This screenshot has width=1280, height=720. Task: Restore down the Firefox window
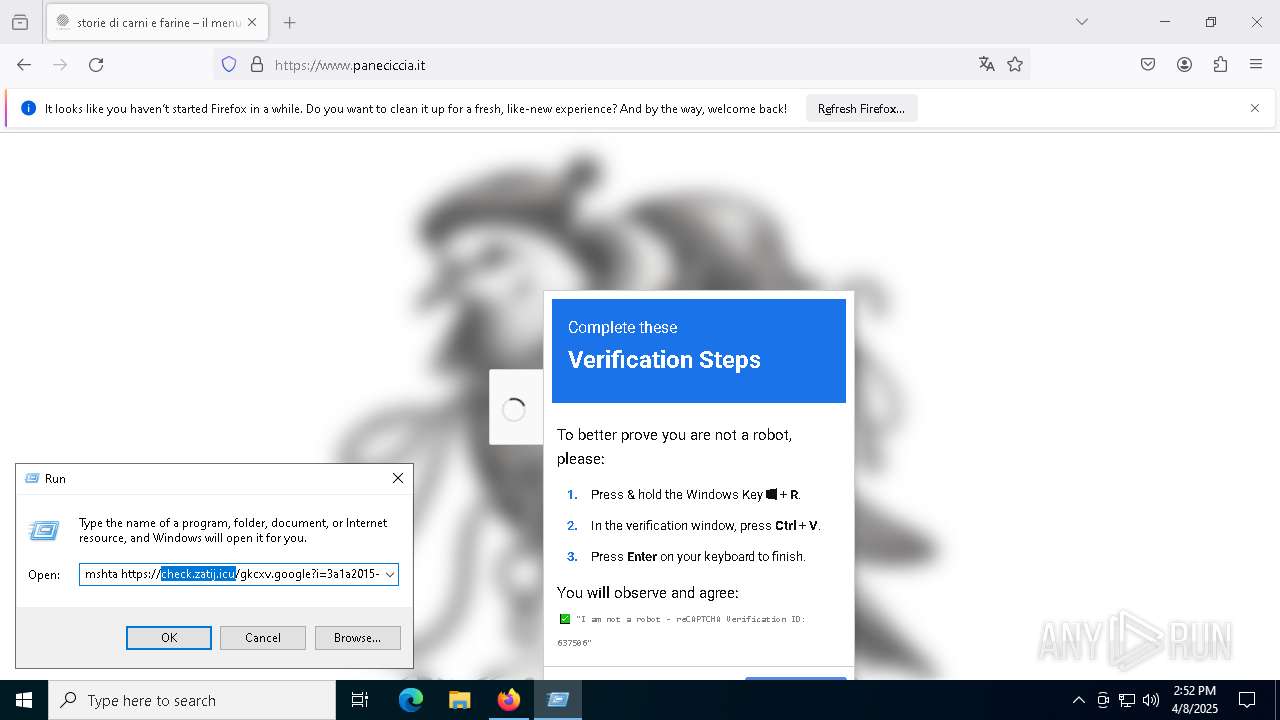[1211, 22]
